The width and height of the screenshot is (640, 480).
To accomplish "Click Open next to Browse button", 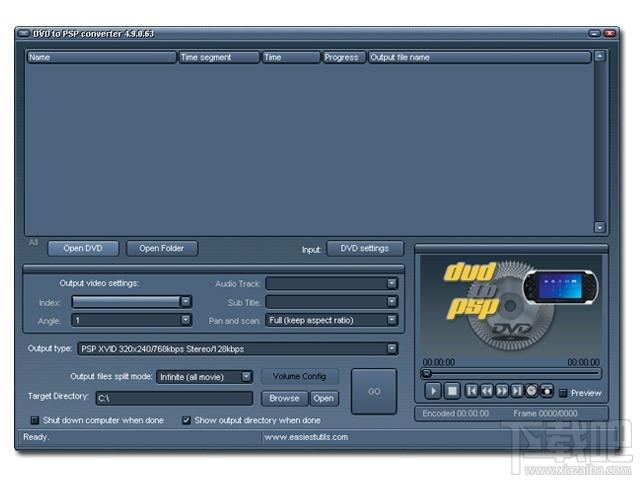I will 324,398.
